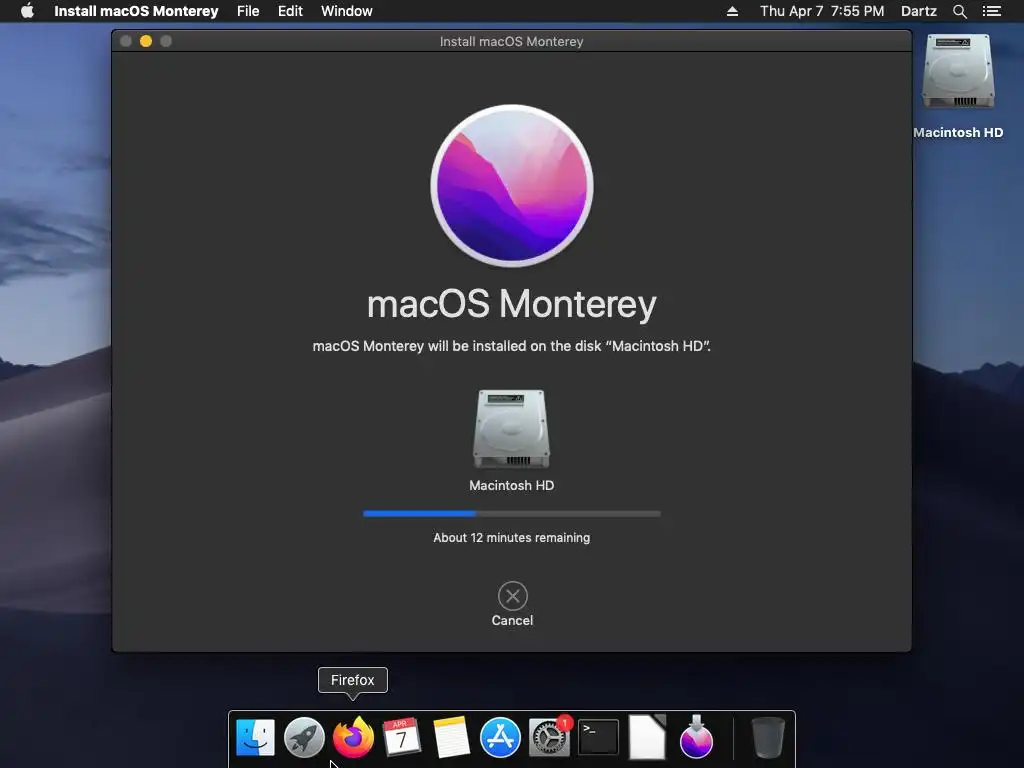Open Terminal from the Dock
Viewport: 1024px width, 768px height.
pos(598,737)
